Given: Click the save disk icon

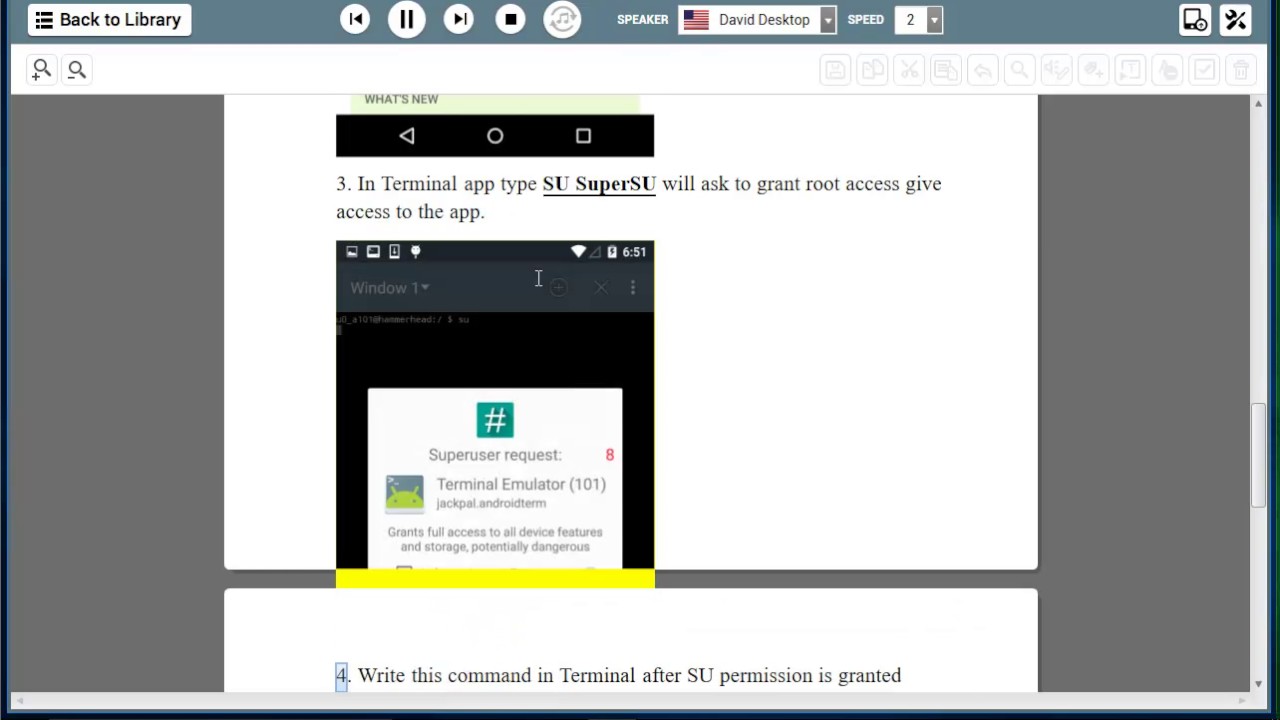Looking at the screenshot, I should pyautogui.click(x=835, y=70).
